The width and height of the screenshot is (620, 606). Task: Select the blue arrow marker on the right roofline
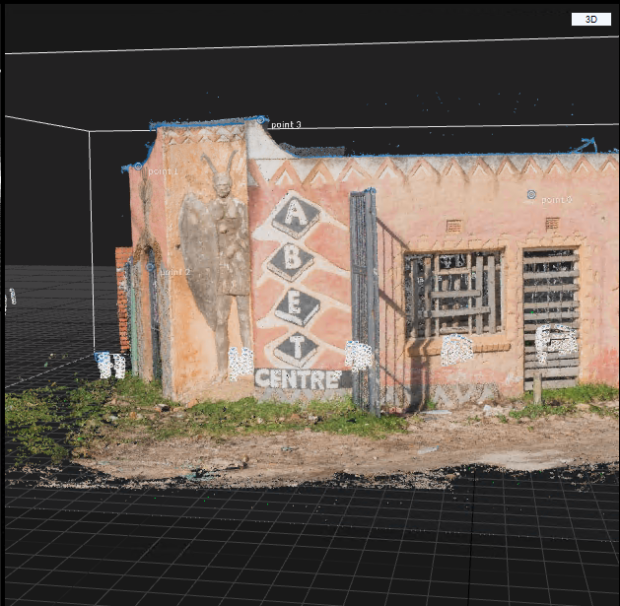coord(585,146)
